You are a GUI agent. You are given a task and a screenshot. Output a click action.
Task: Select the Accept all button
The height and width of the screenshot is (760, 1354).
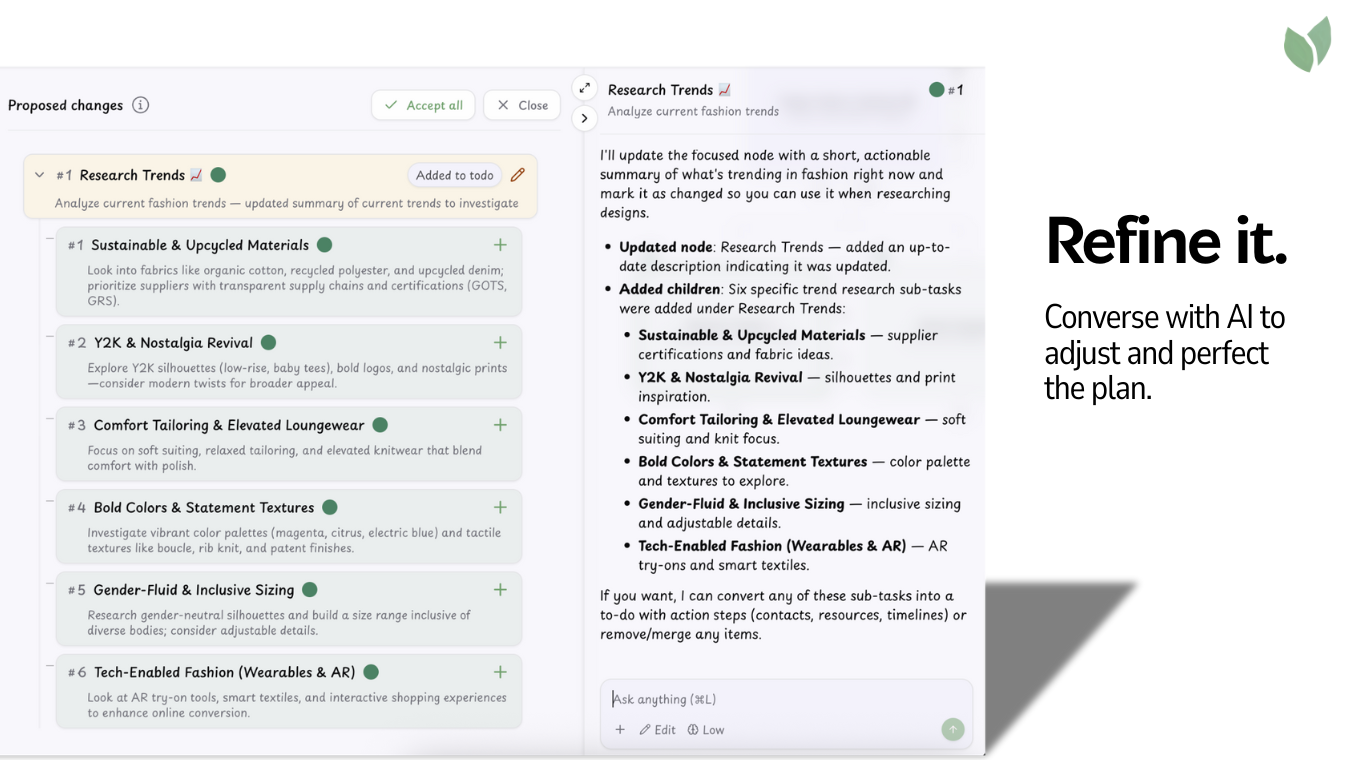[x=423, y=104]
